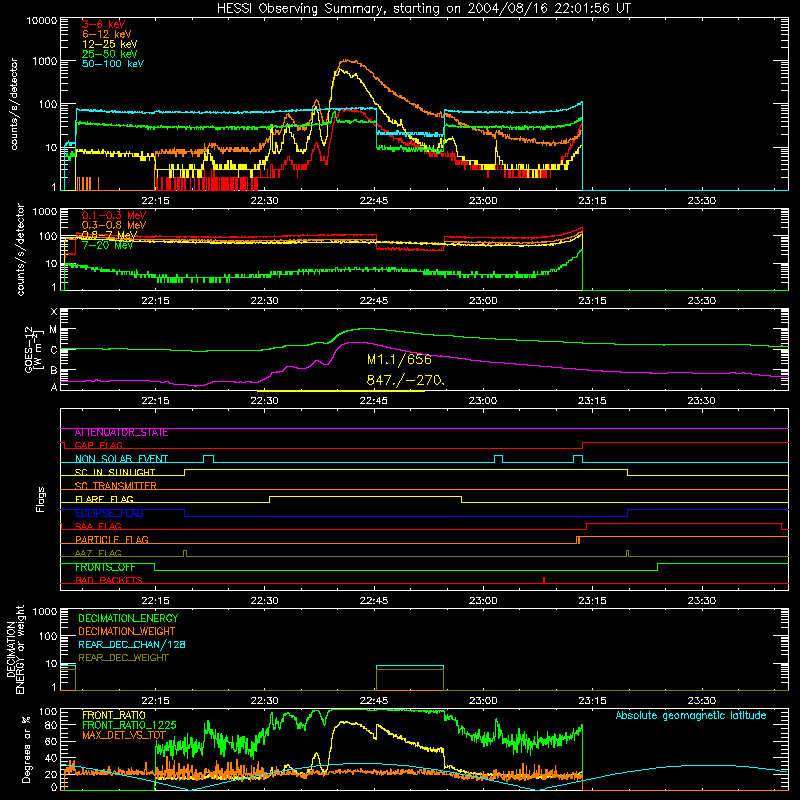This screenshot has height=800, width=800.
Task: Click the 10000 tick on the top panel
Action: 41,21
